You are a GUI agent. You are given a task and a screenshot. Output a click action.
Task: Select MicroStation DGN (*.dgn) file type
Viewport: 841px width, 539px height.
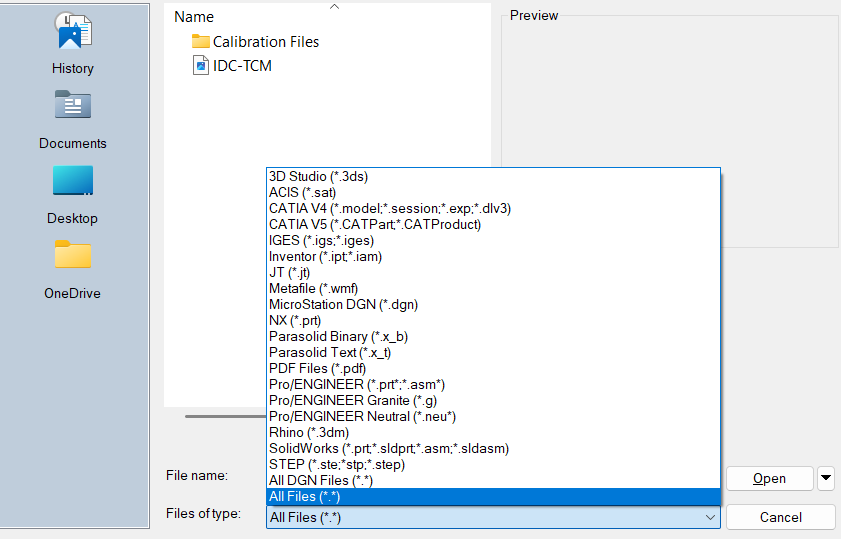(343, 304)
